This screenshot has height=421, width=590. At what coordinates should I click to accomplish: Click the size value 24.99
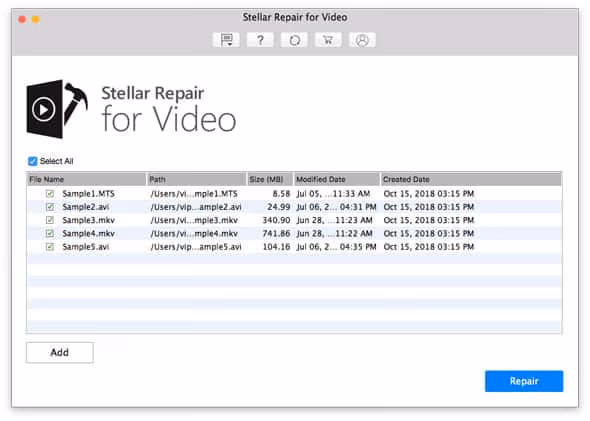[x=279, y=207]
